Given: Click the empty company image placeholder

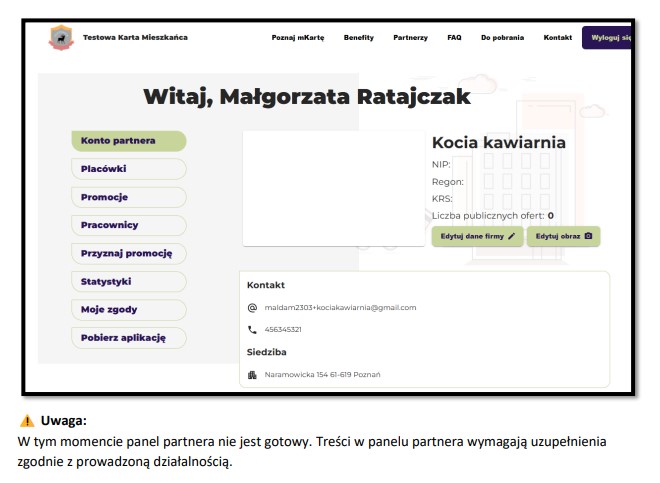Looking at the screenshot, I should pyautogui.click(x=333, y=188).
